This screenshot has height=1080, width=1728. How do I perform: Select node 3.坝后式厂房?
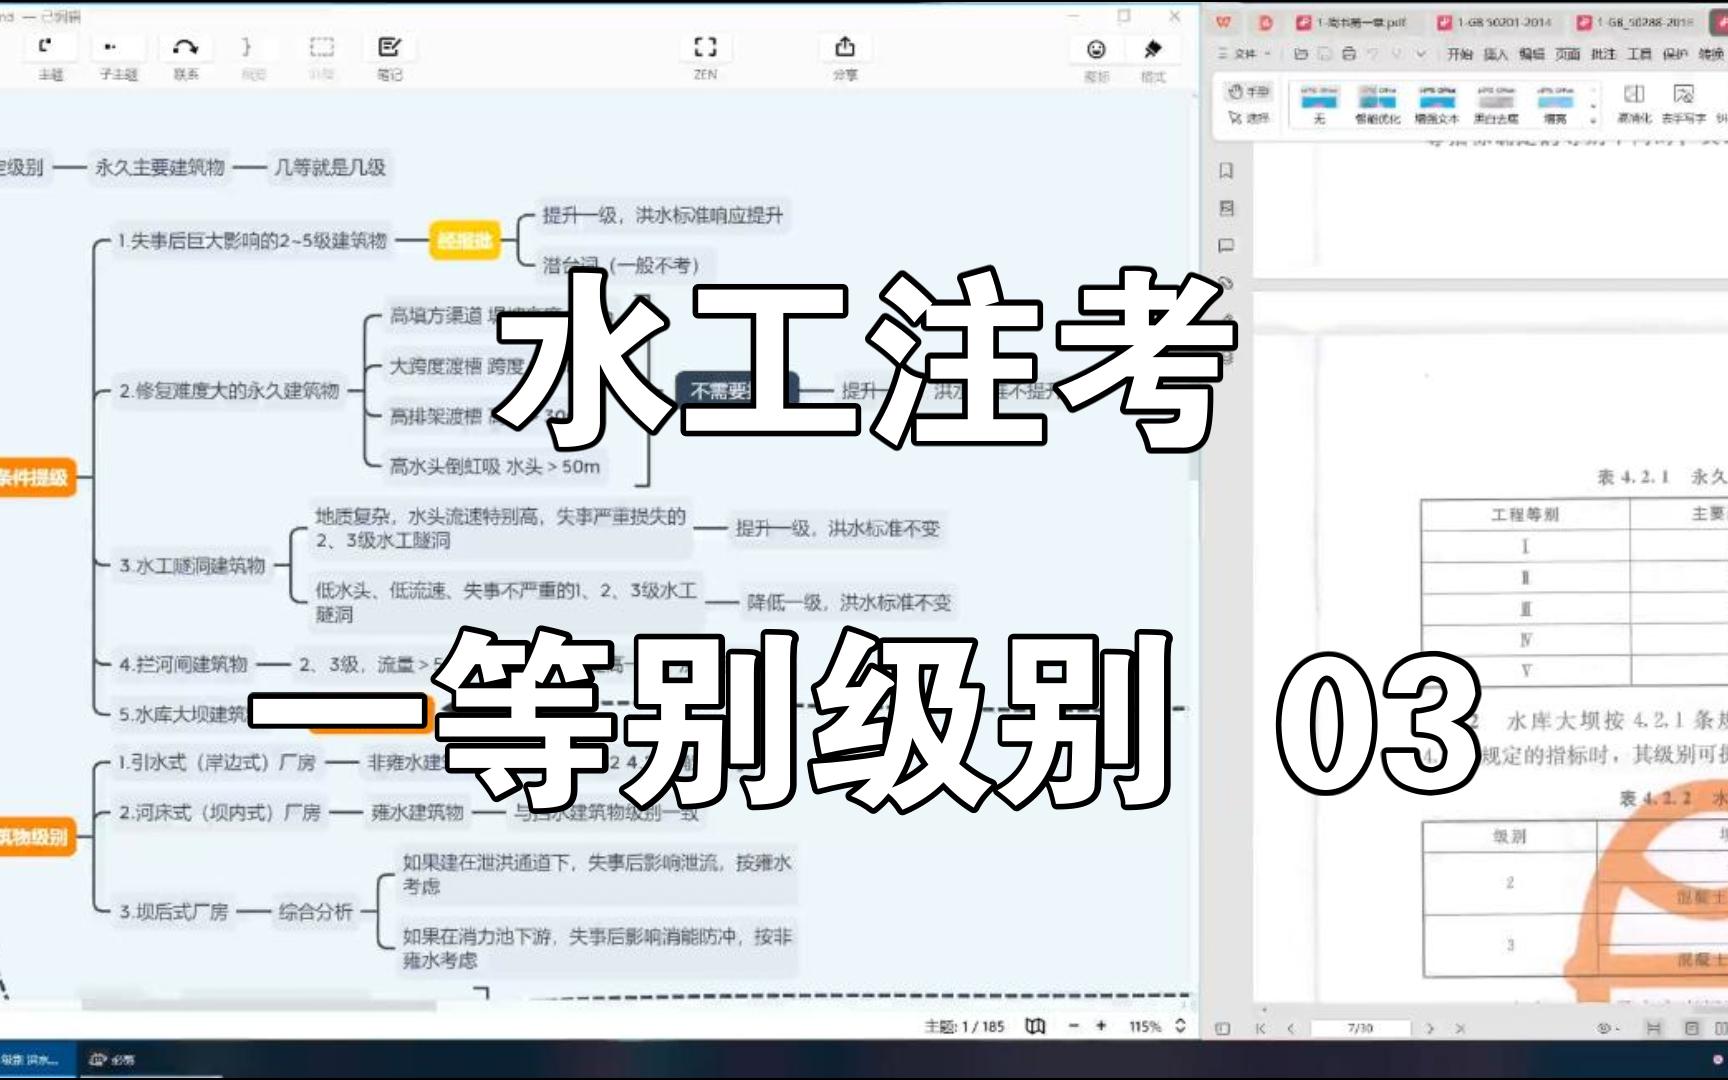pyautogui.click(x=173, y=912)
